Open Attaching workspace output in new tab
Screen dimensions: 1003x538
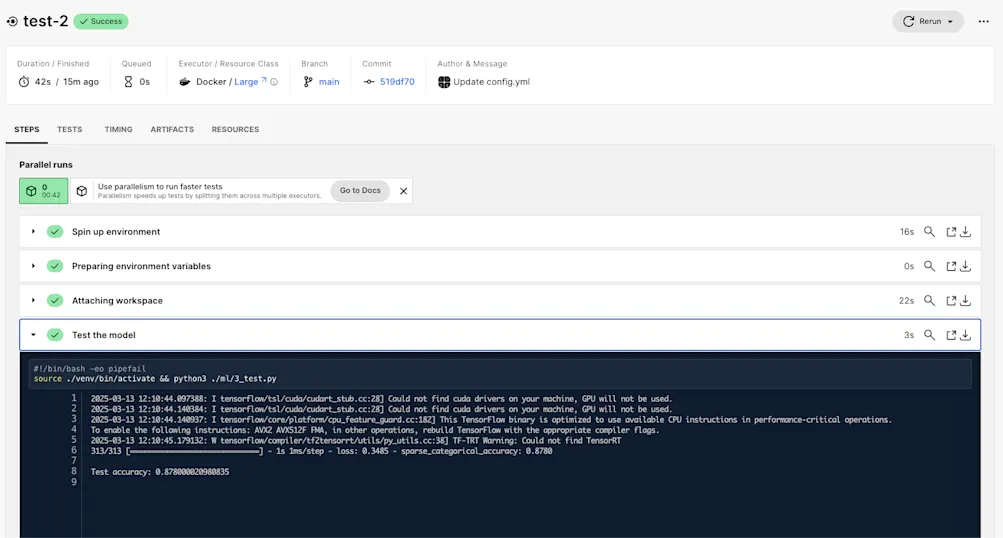951,301
